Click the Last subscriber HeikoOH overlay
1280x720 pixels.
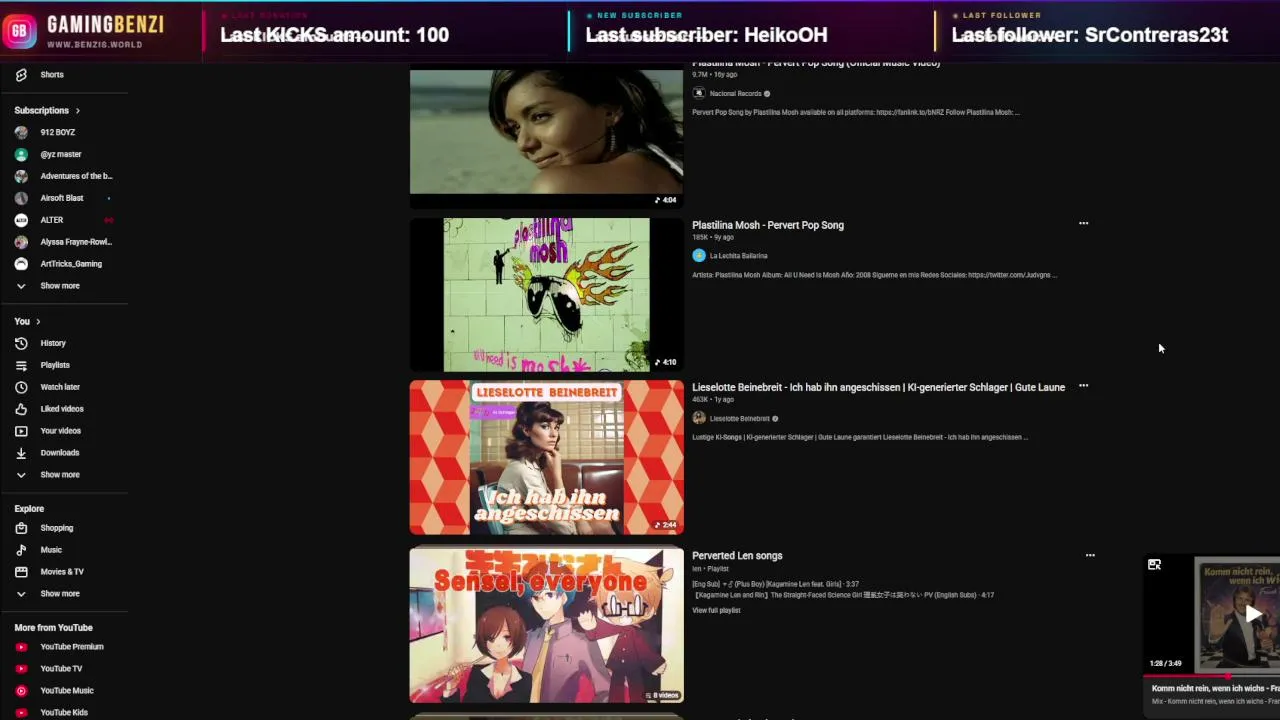point(706,35)
